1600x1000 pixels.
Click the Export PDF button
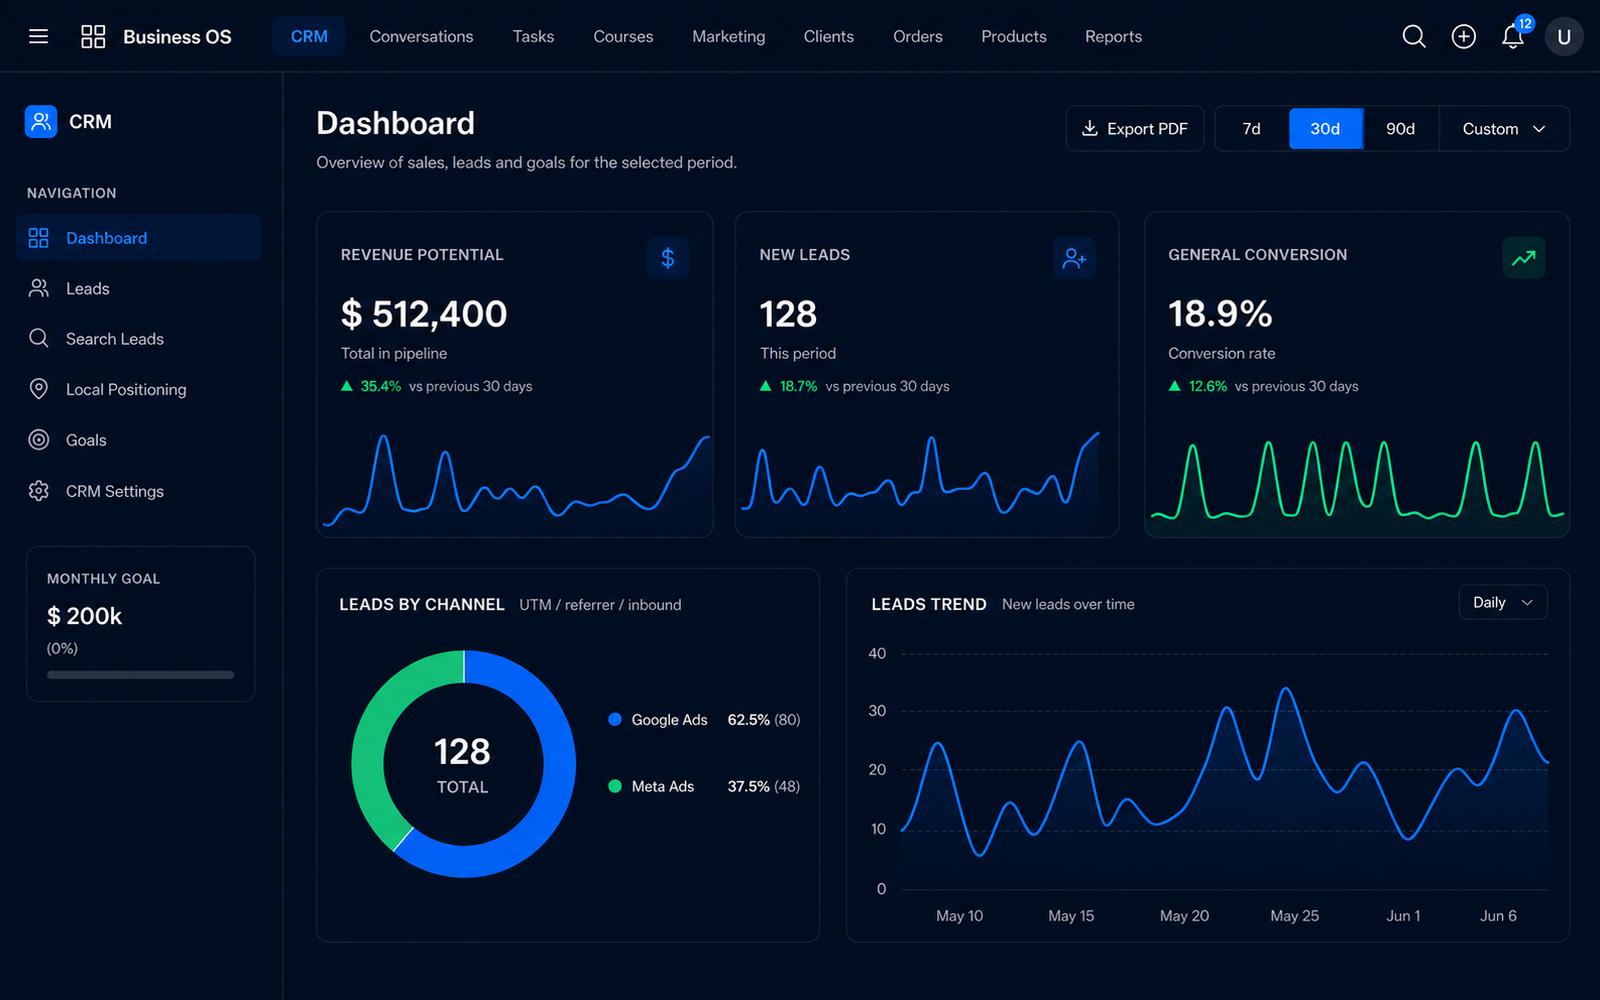(1135, 129)
